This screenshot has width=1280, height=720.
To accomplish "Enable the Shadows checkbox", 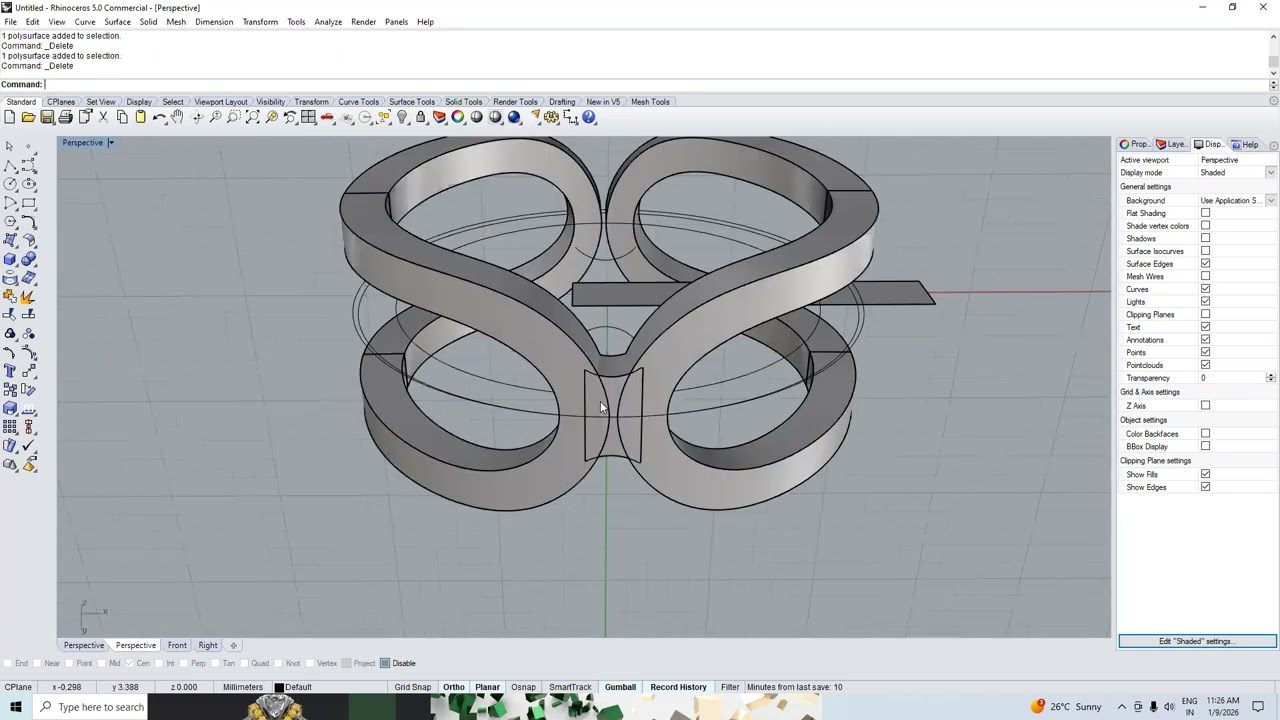I will click(1205, 238).
